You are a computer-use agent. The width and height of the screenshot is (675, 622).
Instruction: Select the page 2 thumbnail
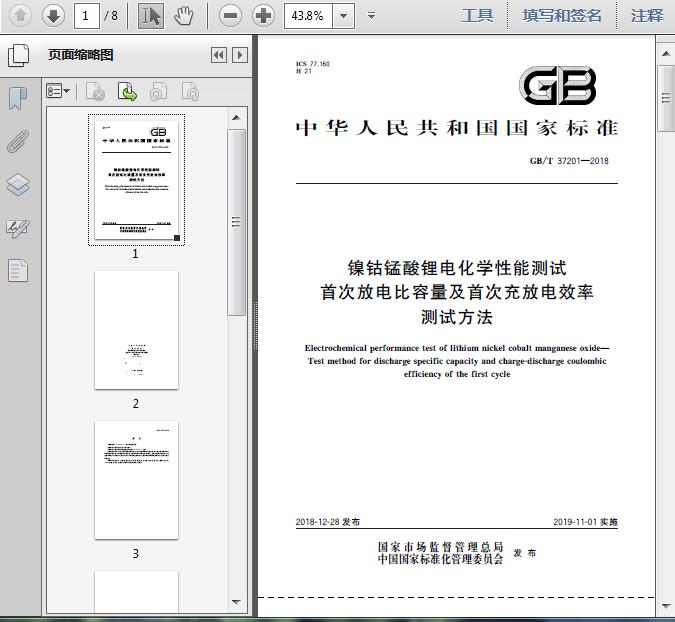point(136,330)
